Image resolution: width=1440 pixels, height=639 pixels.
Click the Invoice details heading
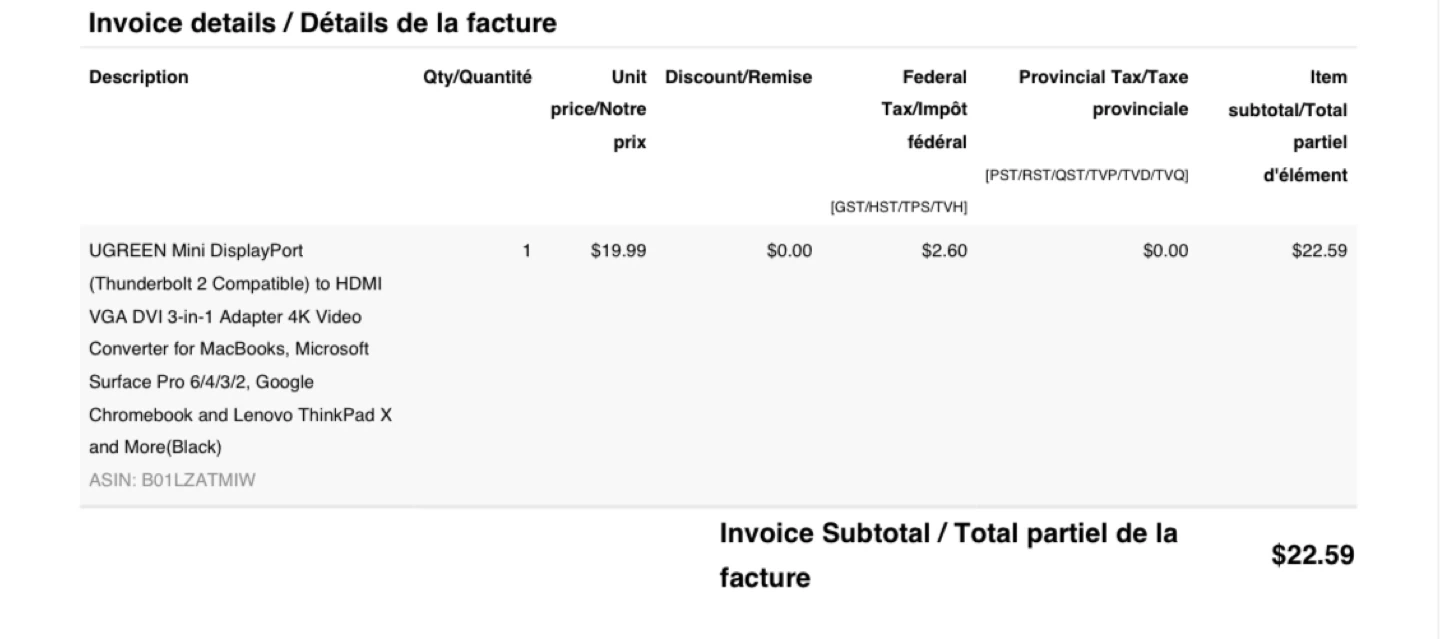pyautogui.click(x=322, y=23)
